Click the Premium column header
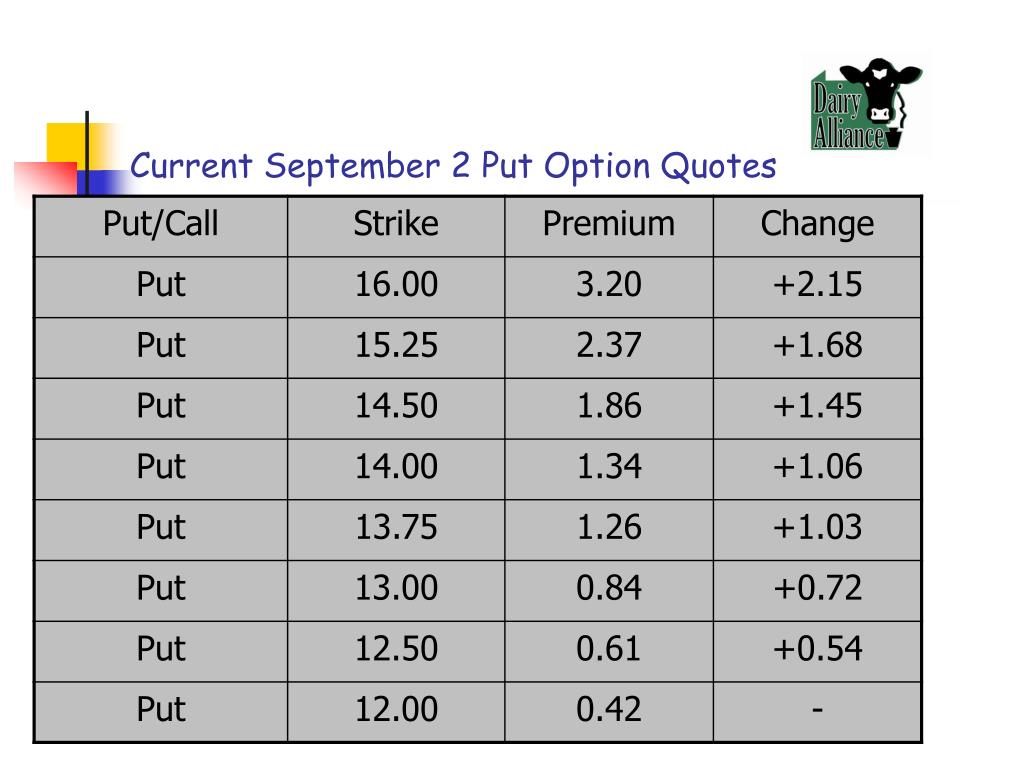Screen dimensions: 1024x768 coord(609,223)
